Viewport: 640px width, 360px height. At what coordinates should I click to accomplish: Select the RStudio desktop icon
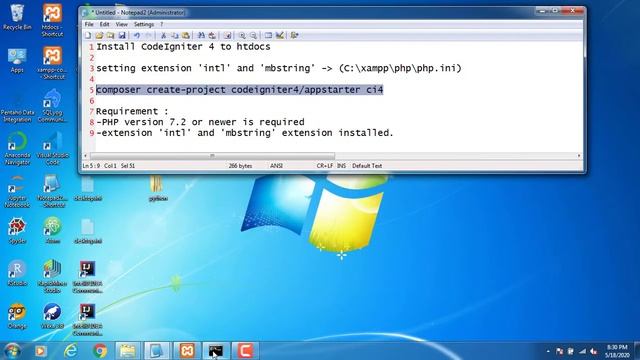17,273
